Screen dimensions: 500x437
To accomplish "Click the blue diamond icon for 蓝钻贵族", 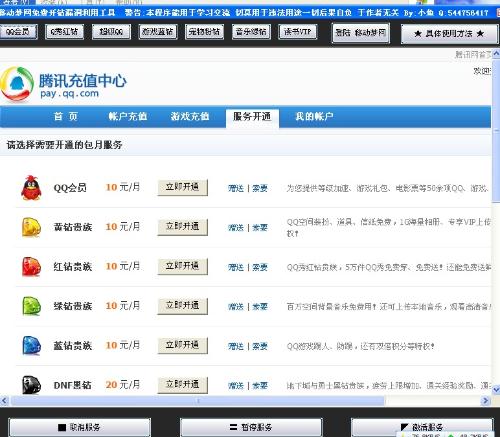I will coord(31,345).
